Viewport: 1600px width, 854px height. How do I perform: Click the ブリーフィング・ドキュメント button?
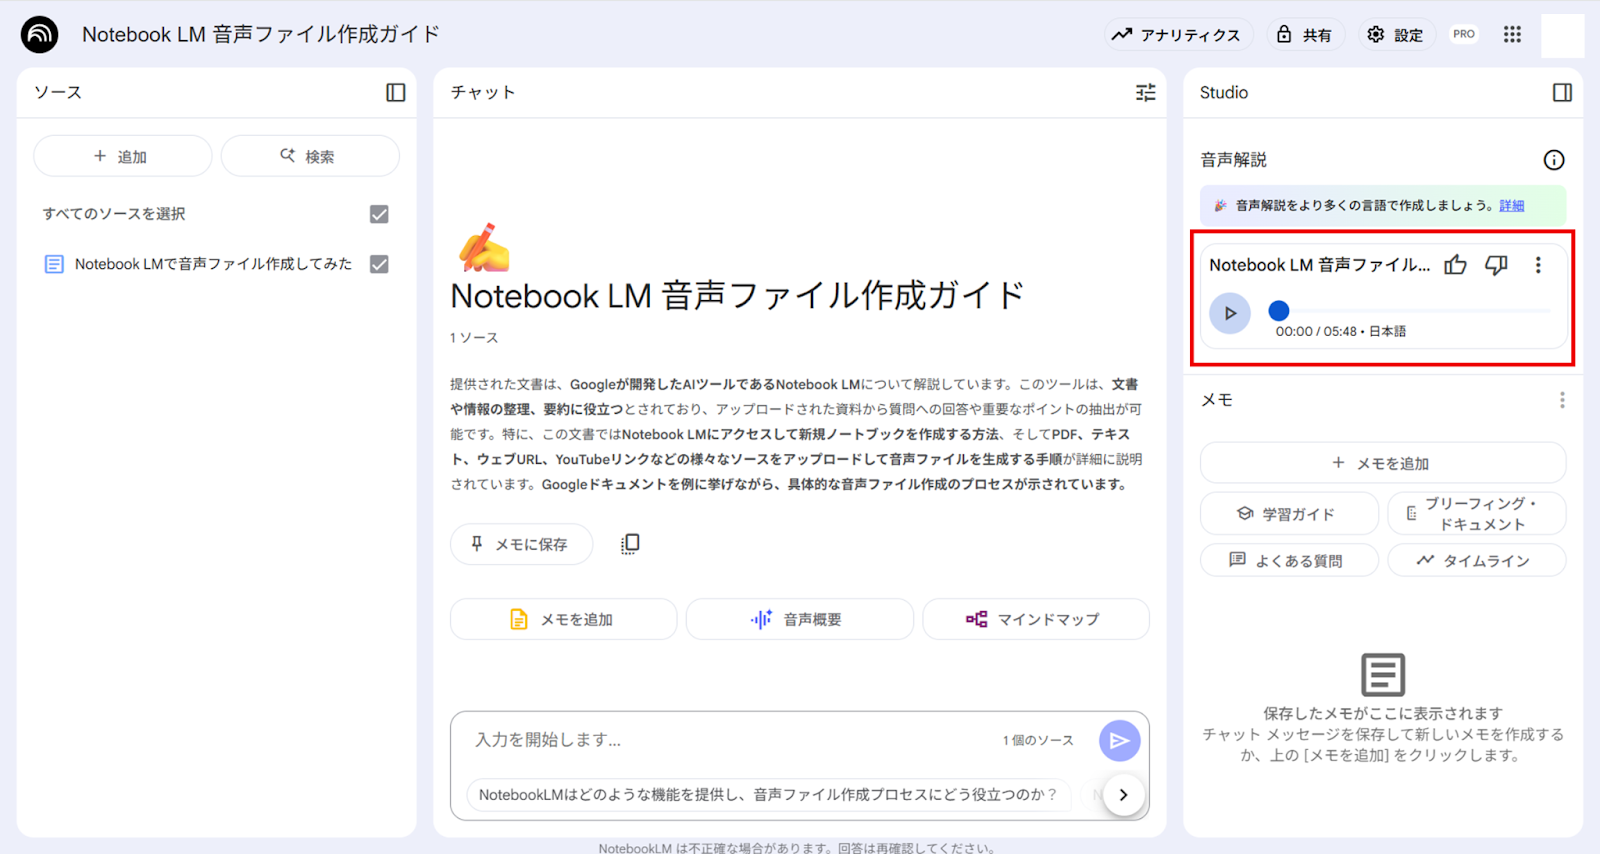click(1477, 514)
